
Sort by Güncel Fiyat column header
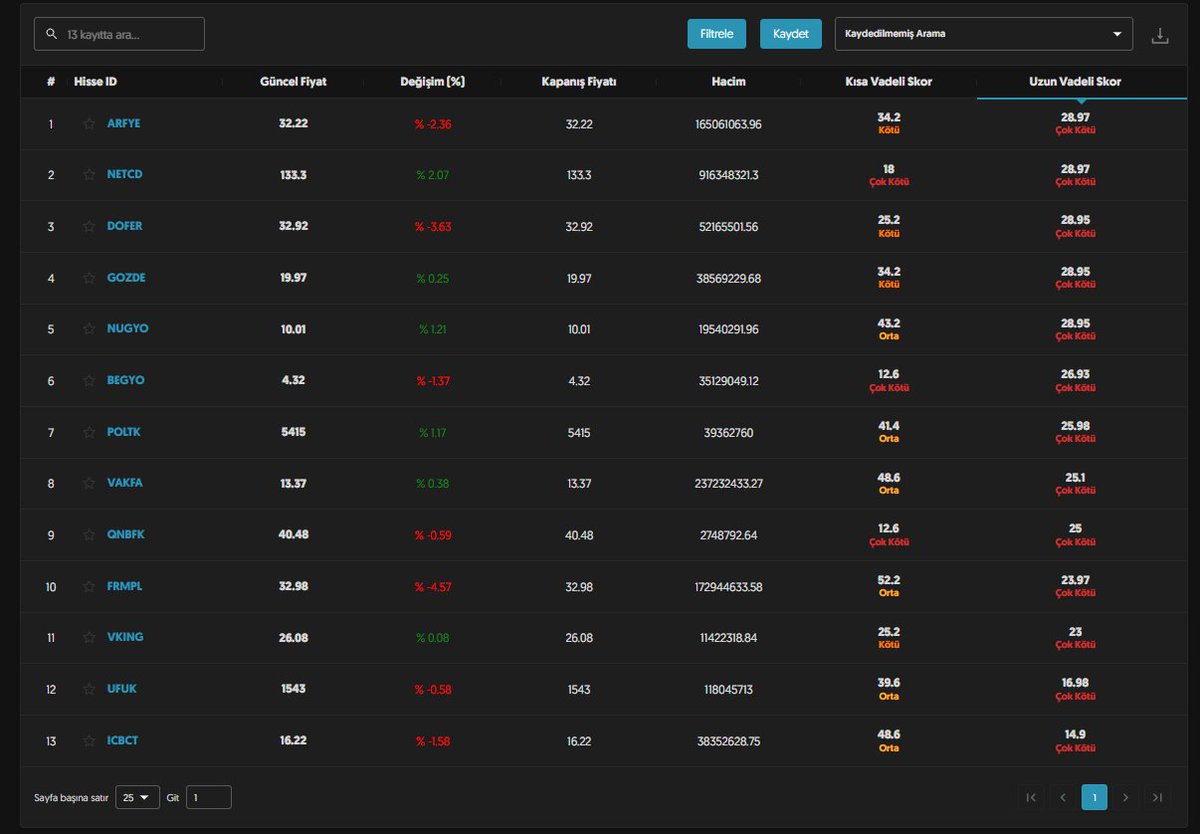point(293,82)
